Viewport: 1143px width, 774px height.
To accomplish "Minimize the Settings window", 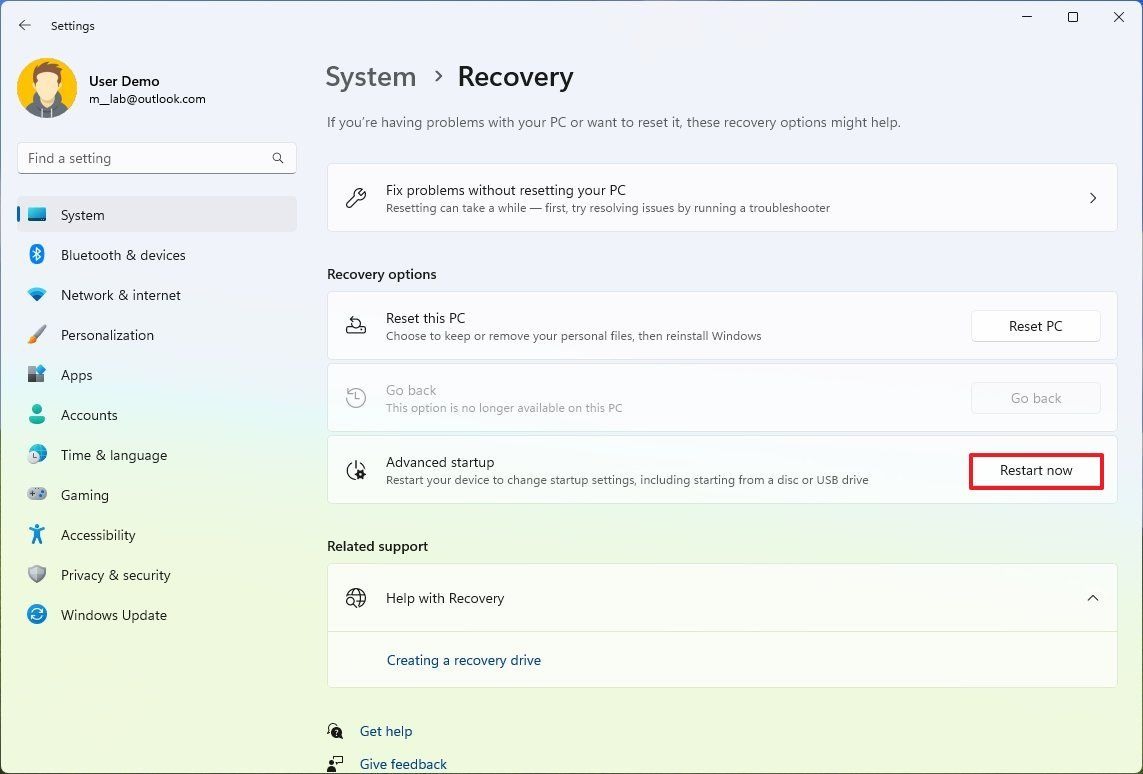I will click(x=1027, y=17).
